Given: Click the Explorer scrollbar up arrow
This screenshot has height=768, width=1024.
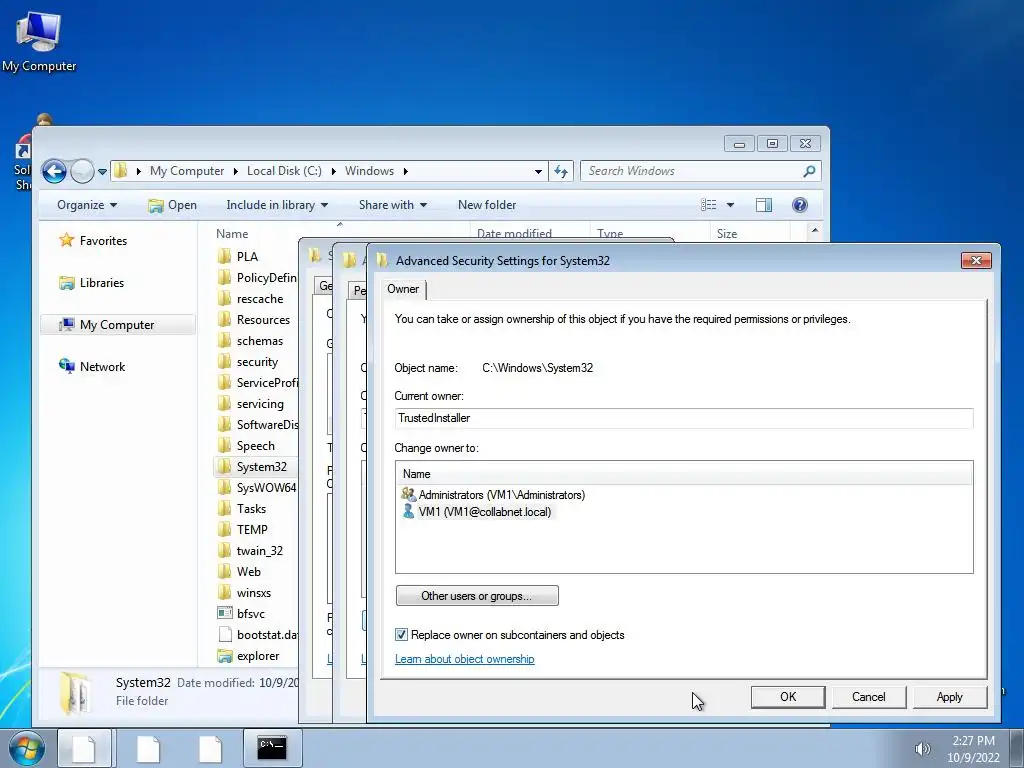Looking at the screenshot, I should [814, 231].
